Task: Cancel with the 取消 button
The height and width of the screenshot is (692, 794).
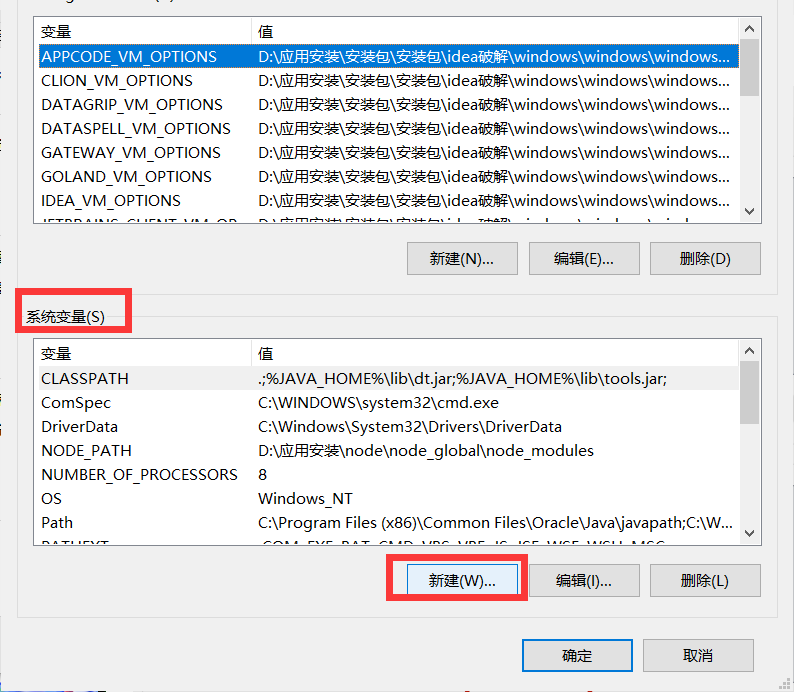Action: click(698, 656)
